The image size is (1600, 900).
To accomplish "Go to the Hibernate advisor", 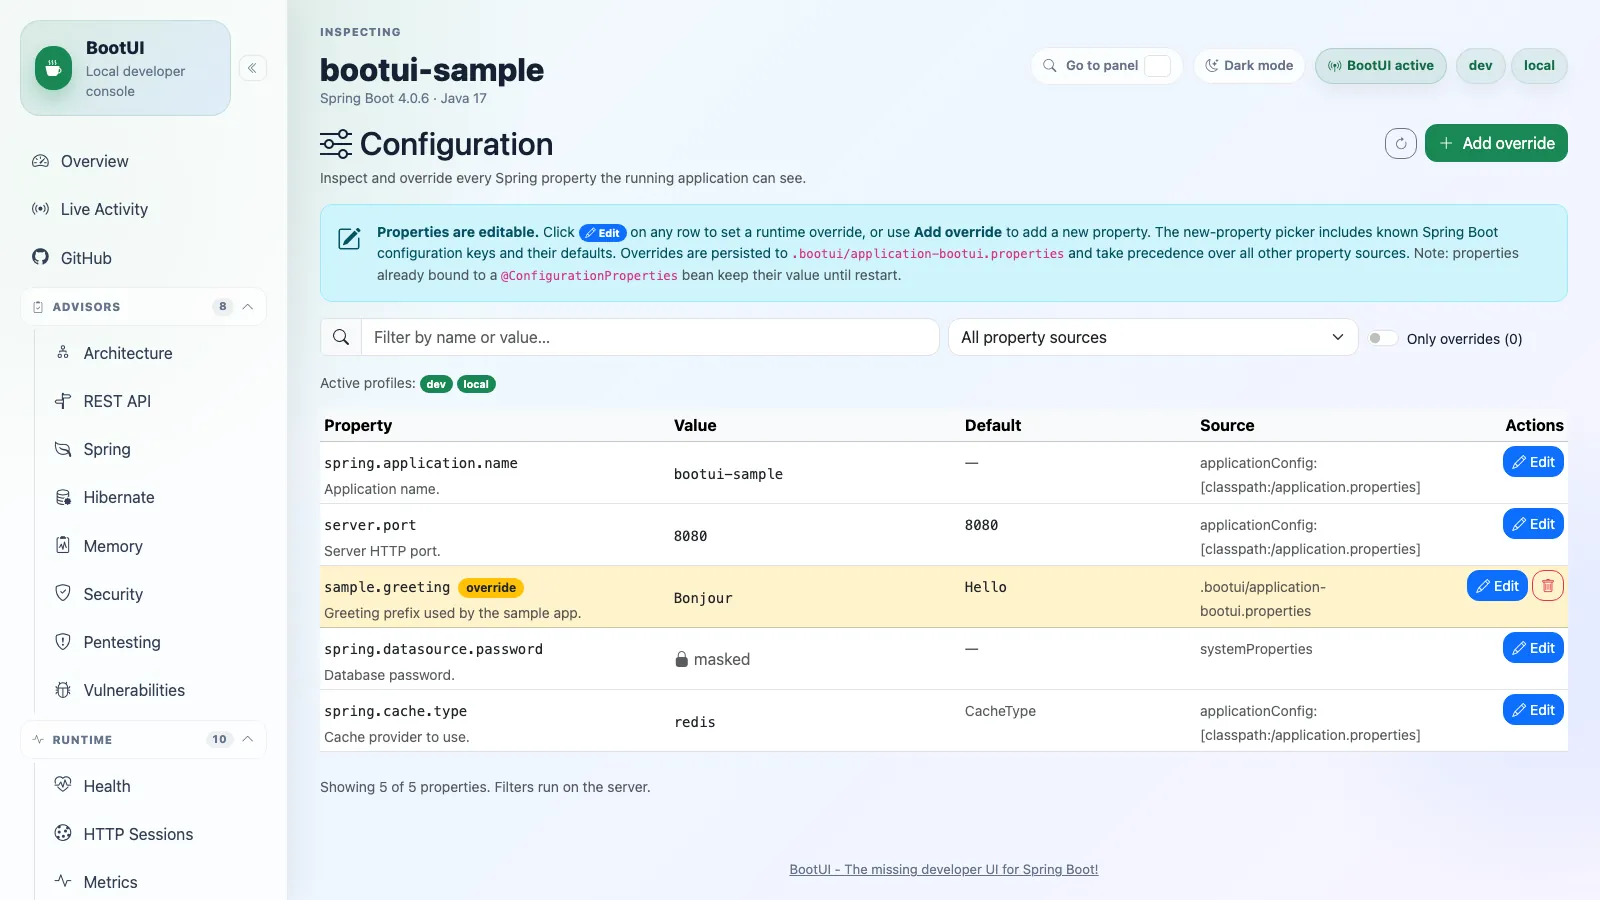I will click(x=155, y=497).
